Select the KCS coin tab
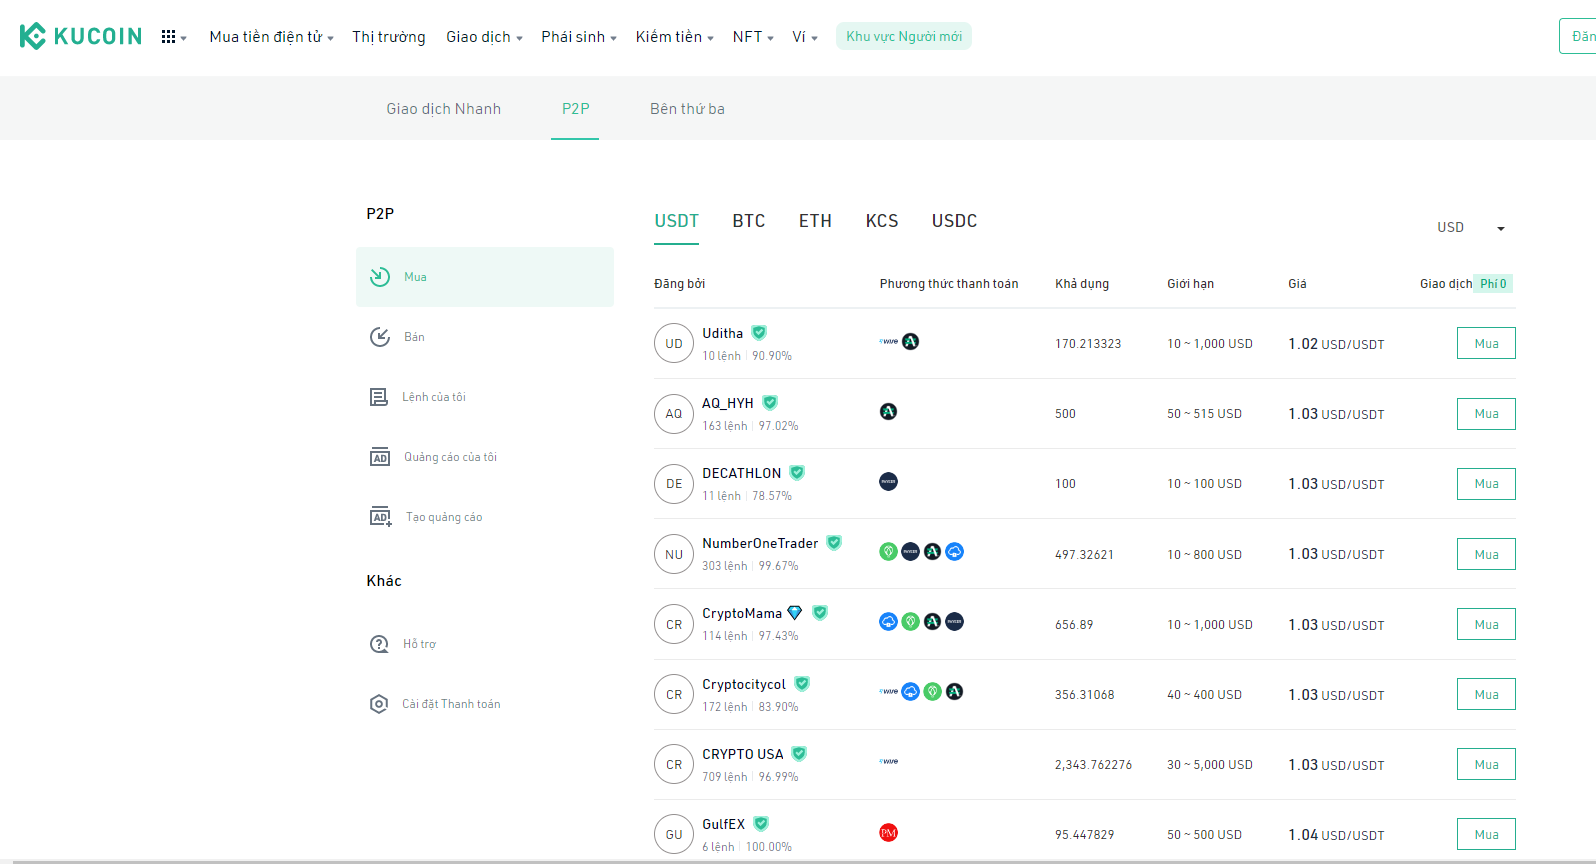The width and height of the screenshot is (1596, 864). coord(882,221)
